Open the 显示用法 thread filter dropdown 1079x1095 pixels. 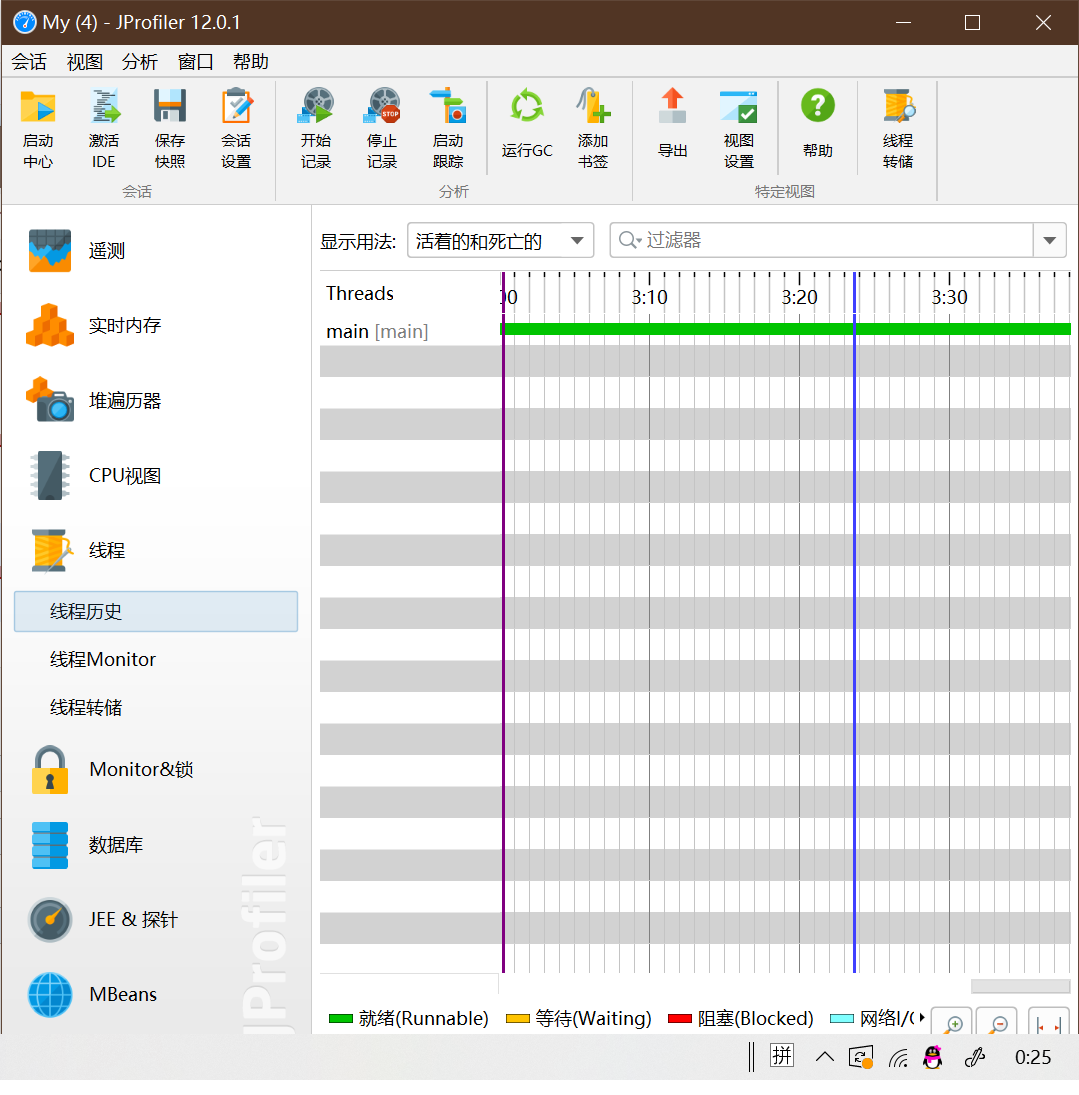[x=500, y=241]
